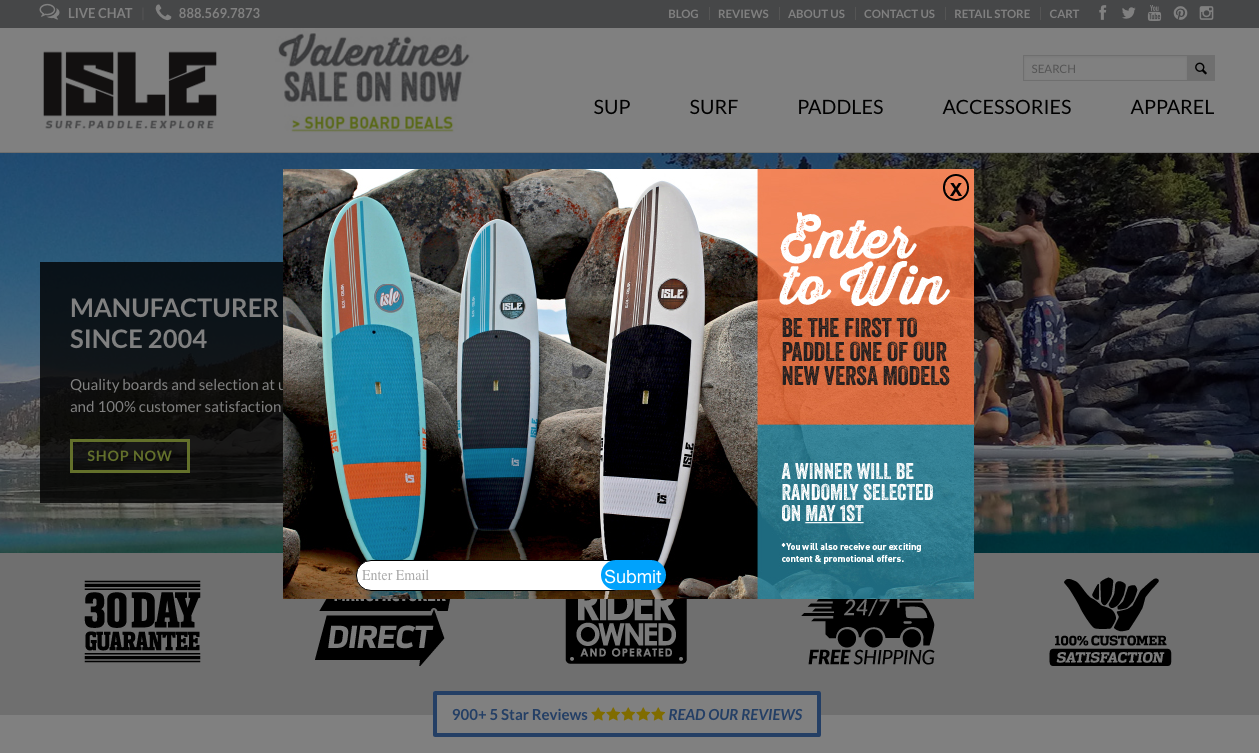
Task: Click the ISLE logo
Action: coord(130,90)
